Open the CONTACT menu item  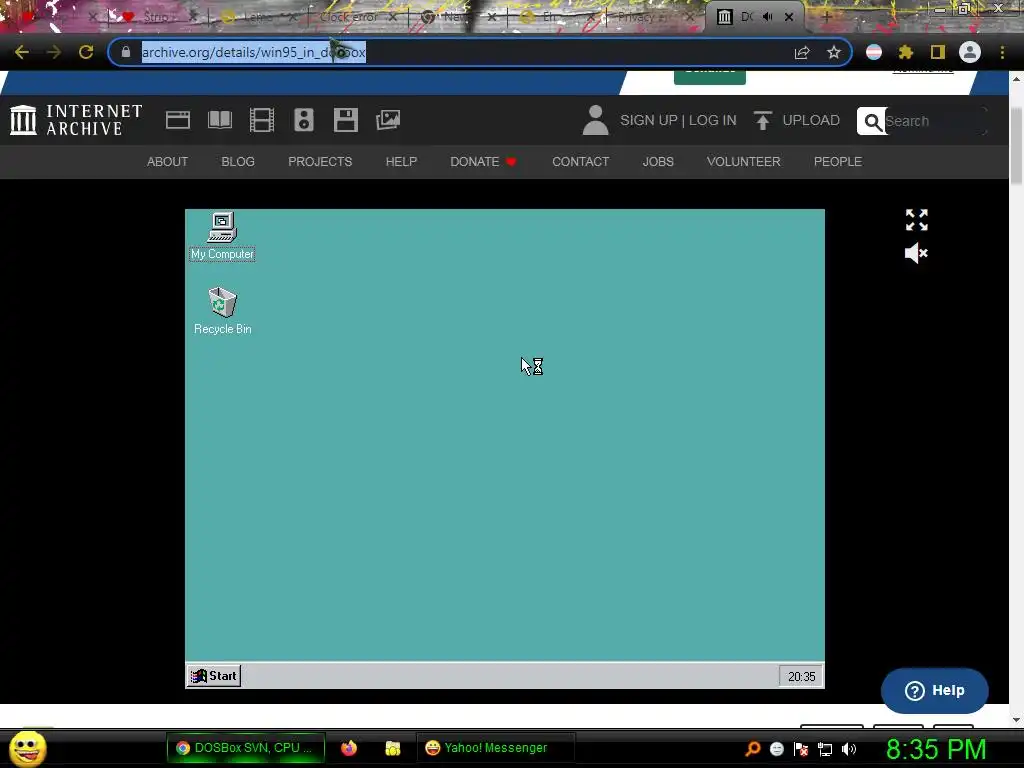tap(581, 161)
